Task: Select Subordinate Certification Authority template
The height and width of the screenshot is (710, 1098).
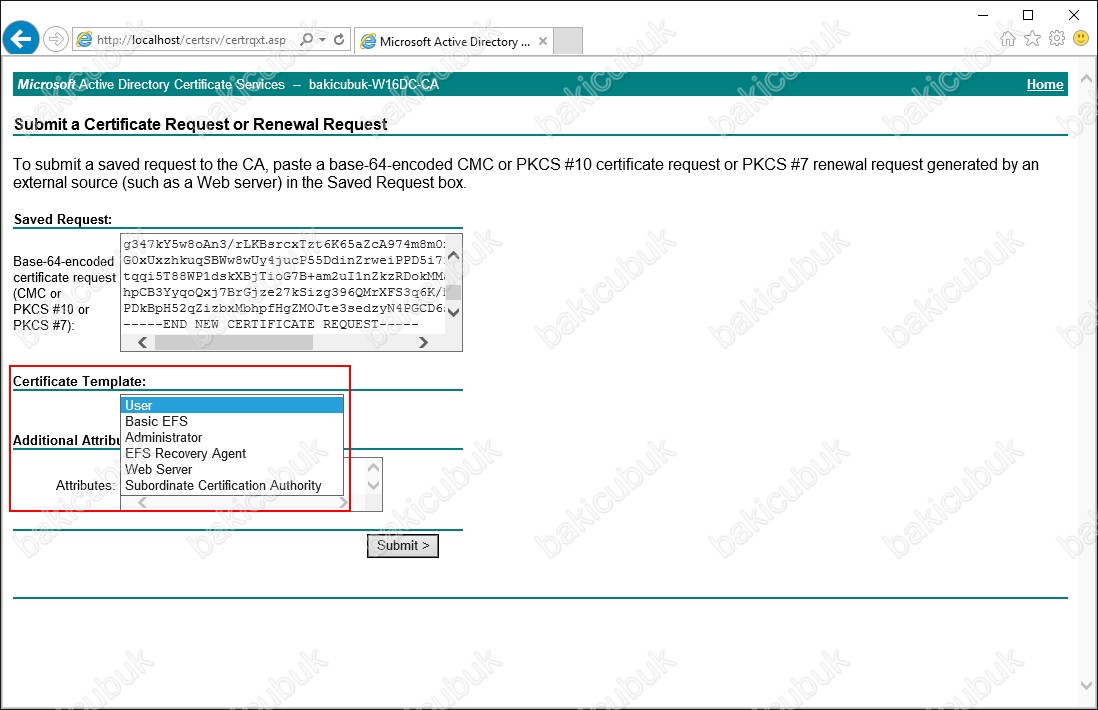Action: tap(232, 486)
